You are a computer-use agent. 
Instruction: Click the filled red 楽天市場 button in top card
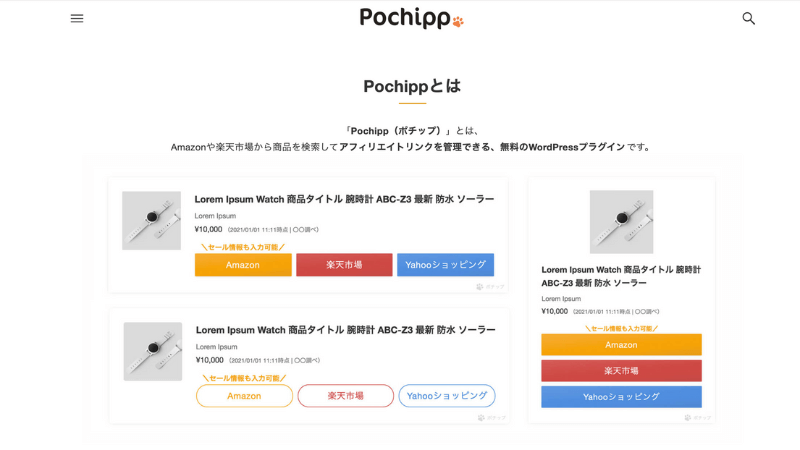[x=344, y=265]
